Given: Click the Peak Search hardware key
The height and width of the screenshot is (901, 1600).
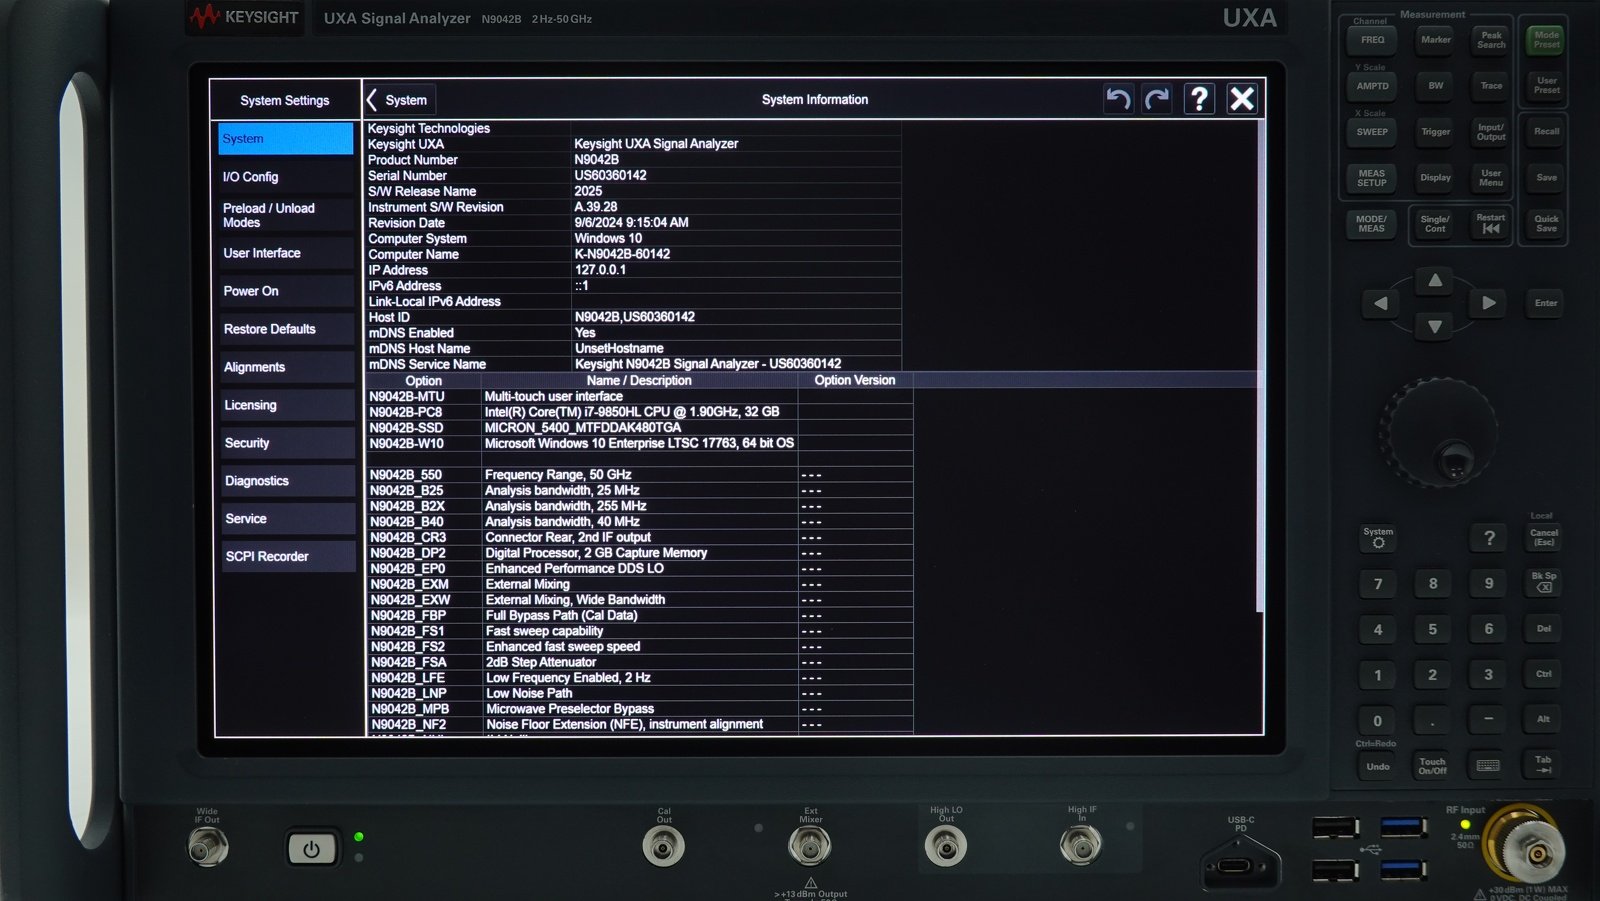Looking at the screenshot, I should (1491, 40).
